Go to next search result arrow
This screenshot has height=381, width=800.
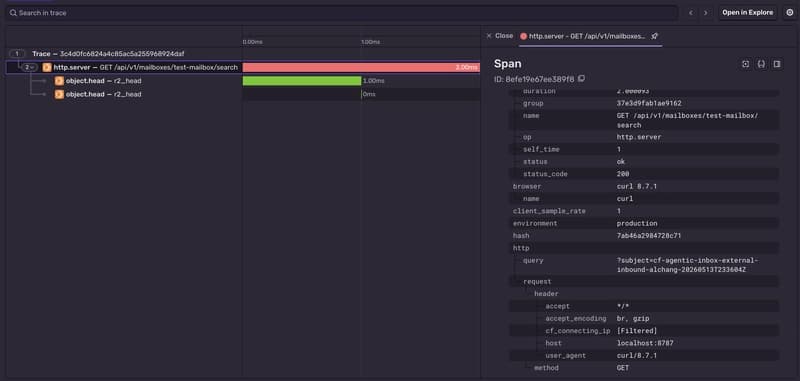point(706,13)
